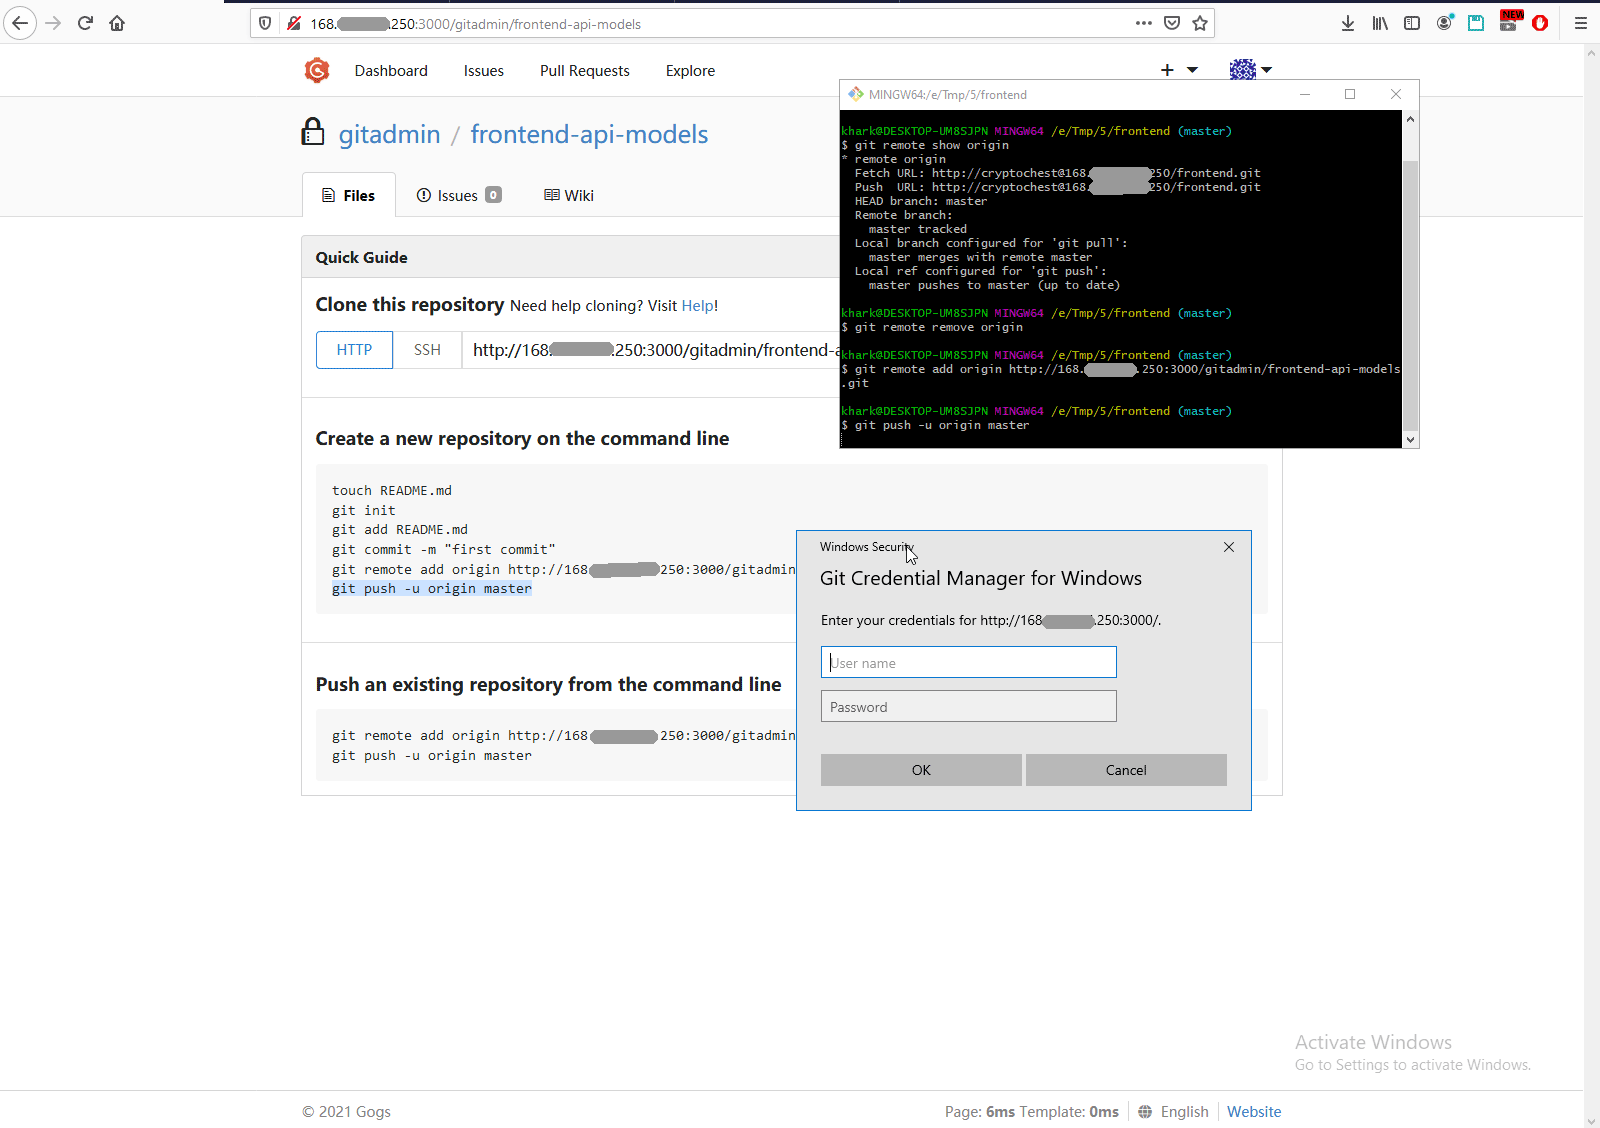Expand the create-new dropdown caret
Viewport: 1600px width, 1128px height.
coord(1192,70)
